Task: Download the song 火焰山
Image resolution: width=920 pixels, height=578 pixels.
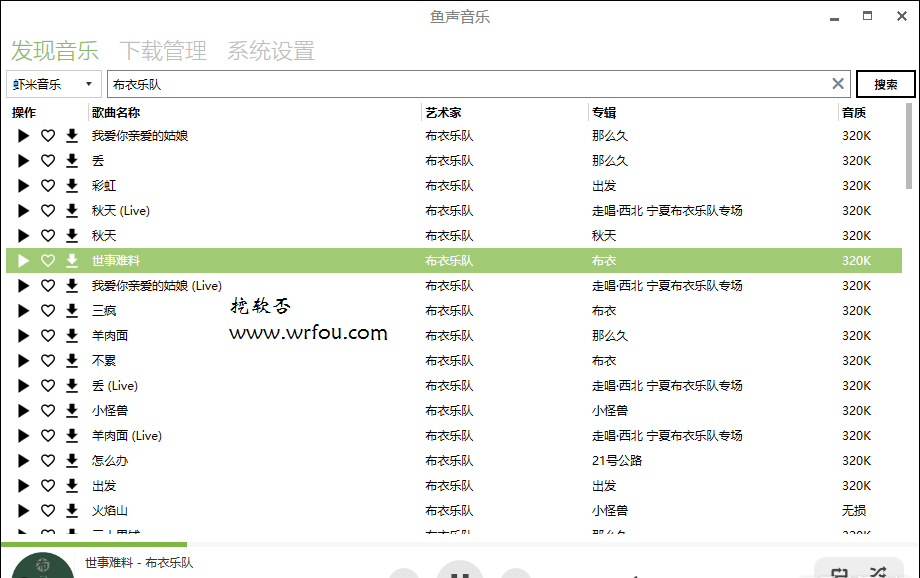Action: (x=72, y=511)
